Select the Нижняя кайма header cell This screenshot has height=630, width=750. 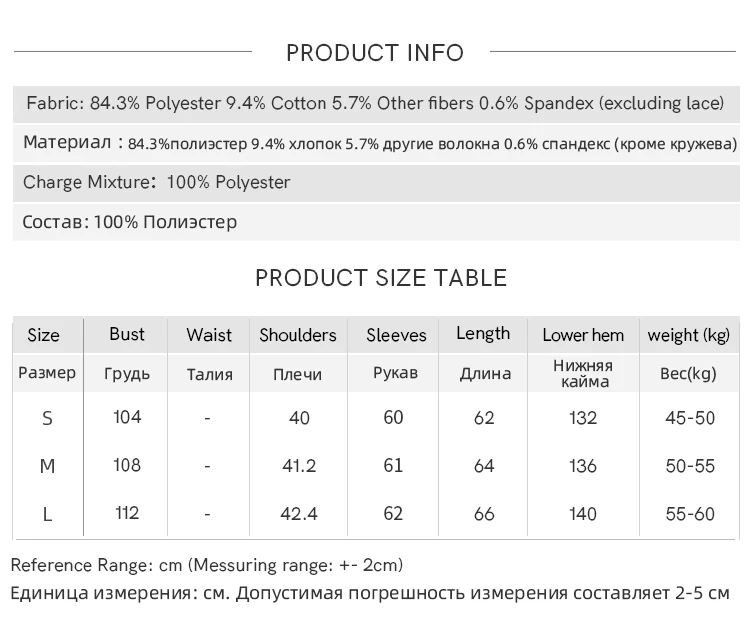[583, 374]
